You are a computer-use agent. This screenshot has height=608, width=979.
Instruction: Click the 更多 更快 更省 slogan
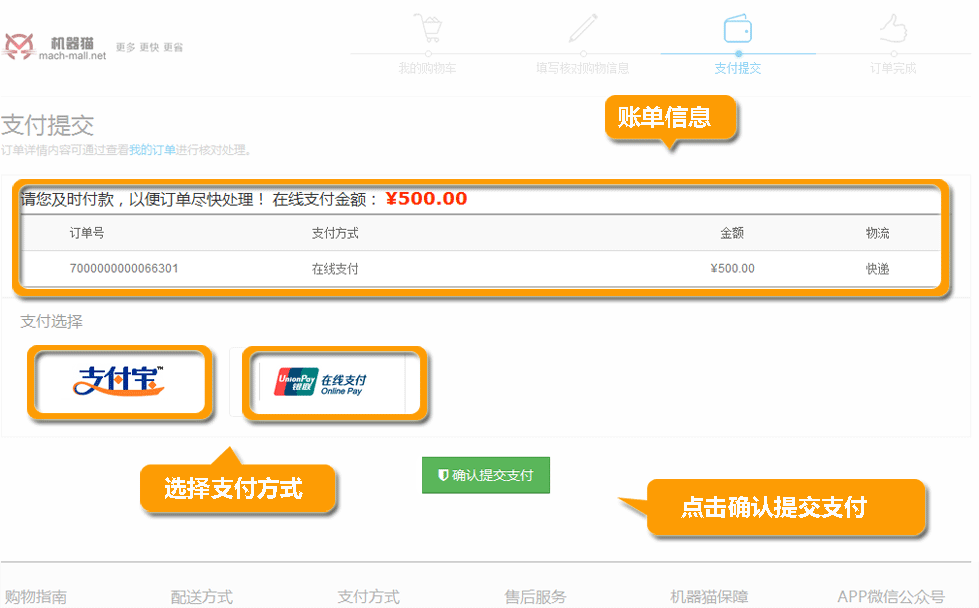pyautogui.click(x=149, y=47)
